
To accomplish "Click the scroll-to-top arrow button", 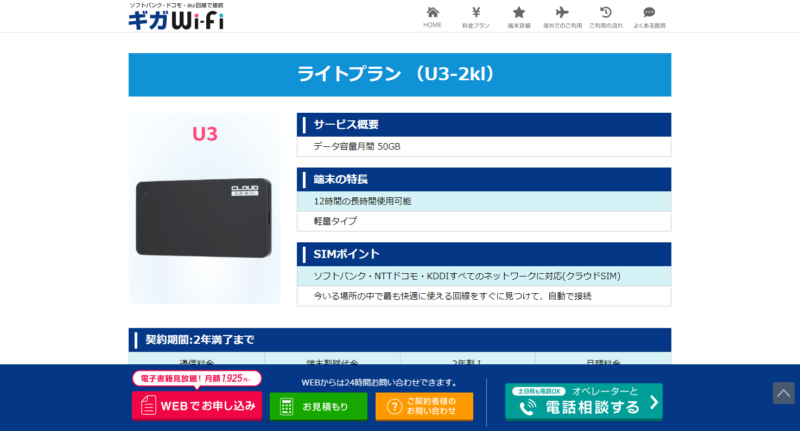I will [x=783, y=393].
